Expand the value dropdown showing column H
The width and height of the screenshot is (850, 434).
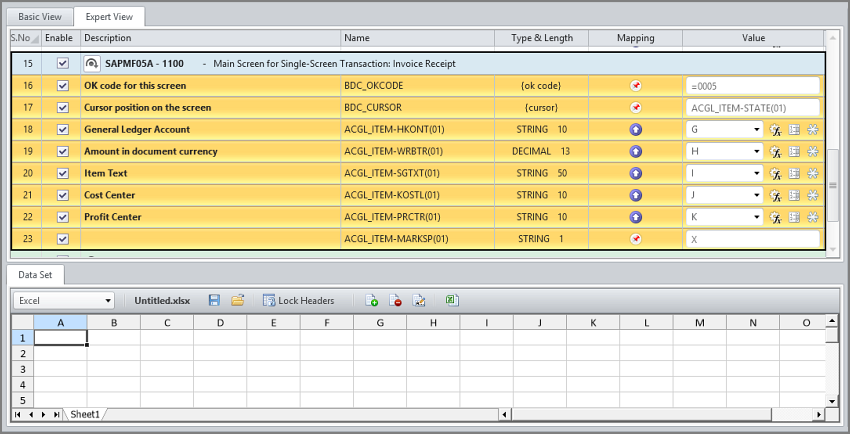point(756,151)
